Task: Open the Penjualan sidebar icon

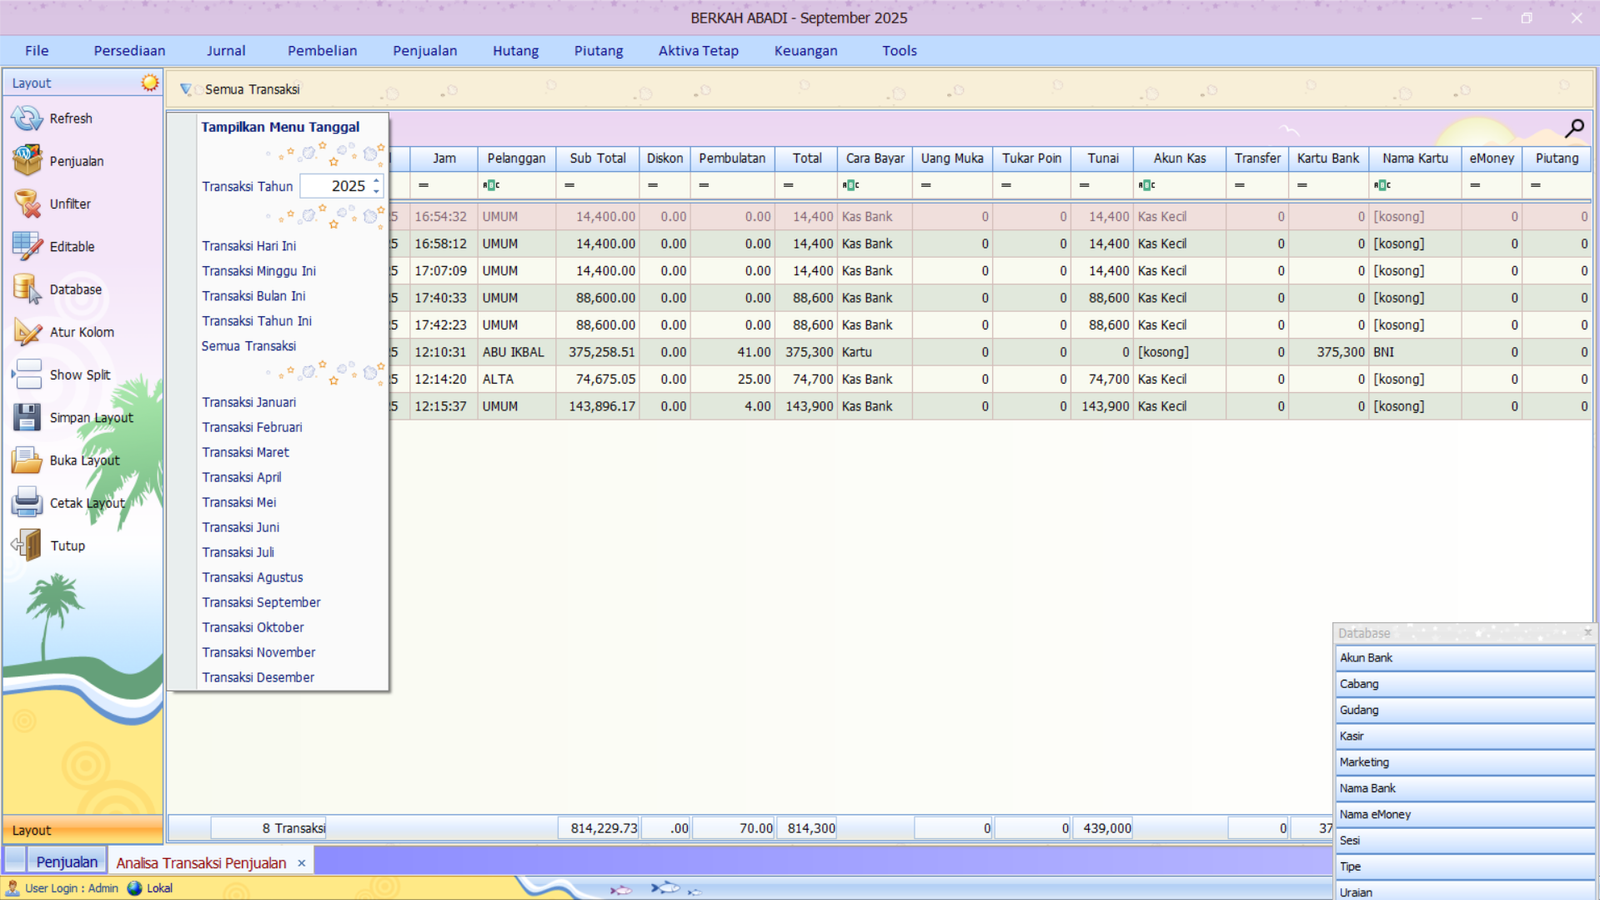Action: (x=27, y=161)
